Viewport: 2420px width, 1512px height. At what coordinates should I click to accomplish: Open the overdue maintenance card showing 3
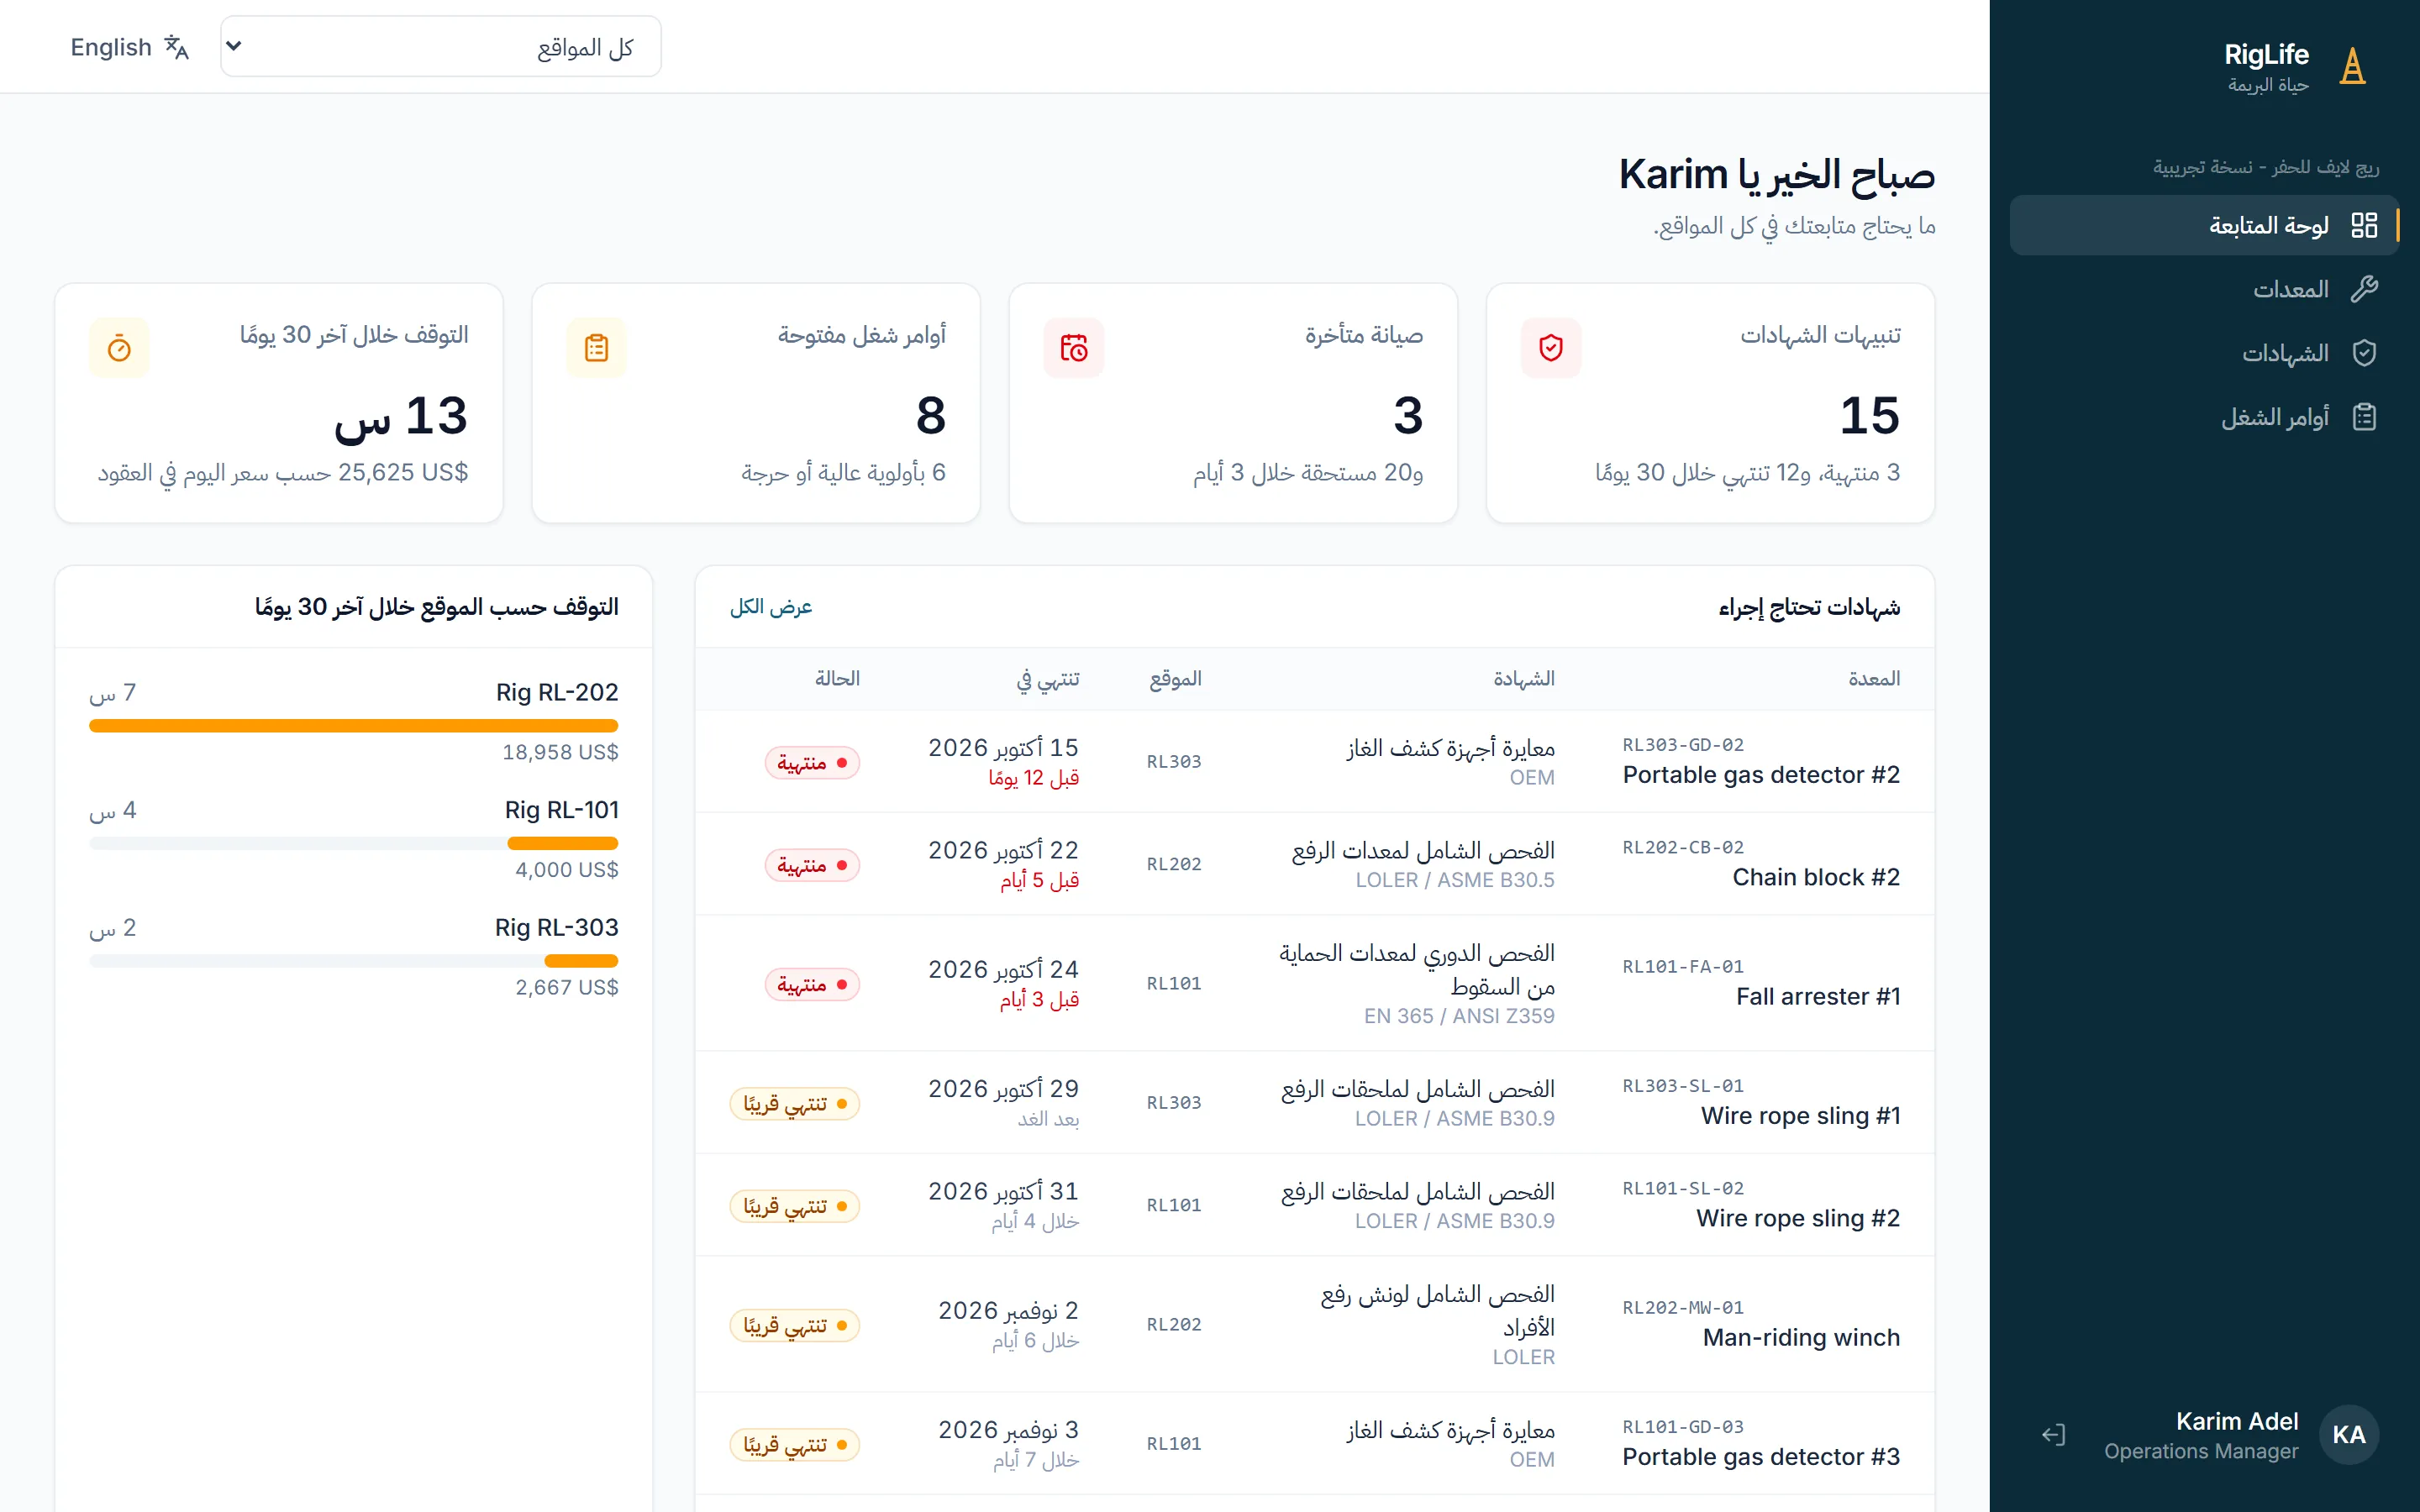point(1233,403)
